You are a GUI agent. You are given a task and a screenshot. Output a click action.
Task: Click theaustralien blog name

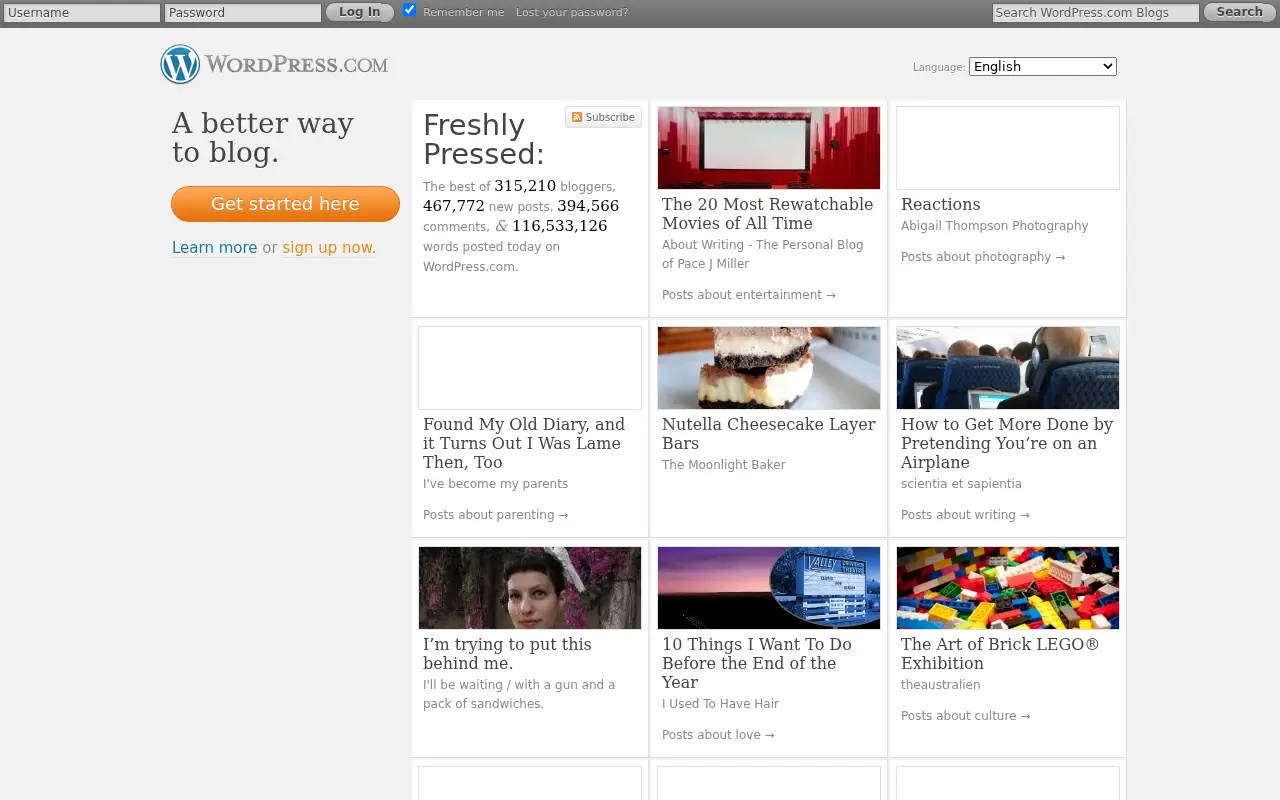tap(940, 685)
